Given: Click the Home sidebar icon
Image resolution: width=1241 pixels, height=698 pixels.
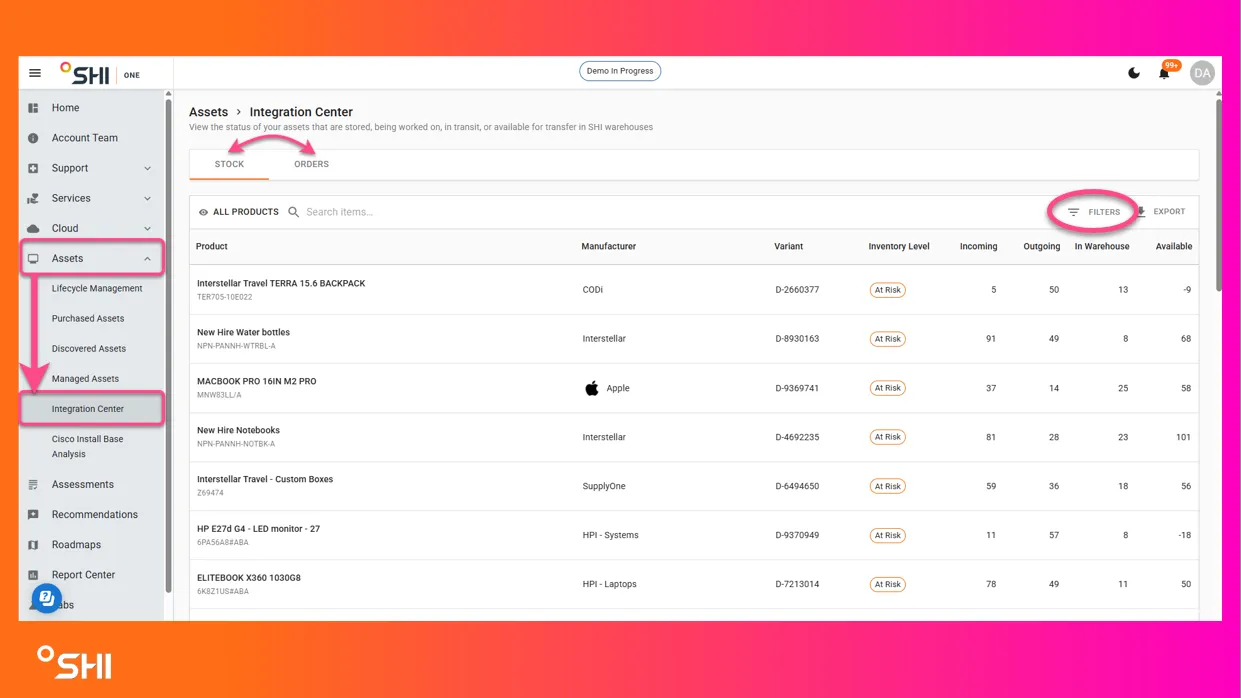Looking at the screenshot, I should [x=33, y=108].
